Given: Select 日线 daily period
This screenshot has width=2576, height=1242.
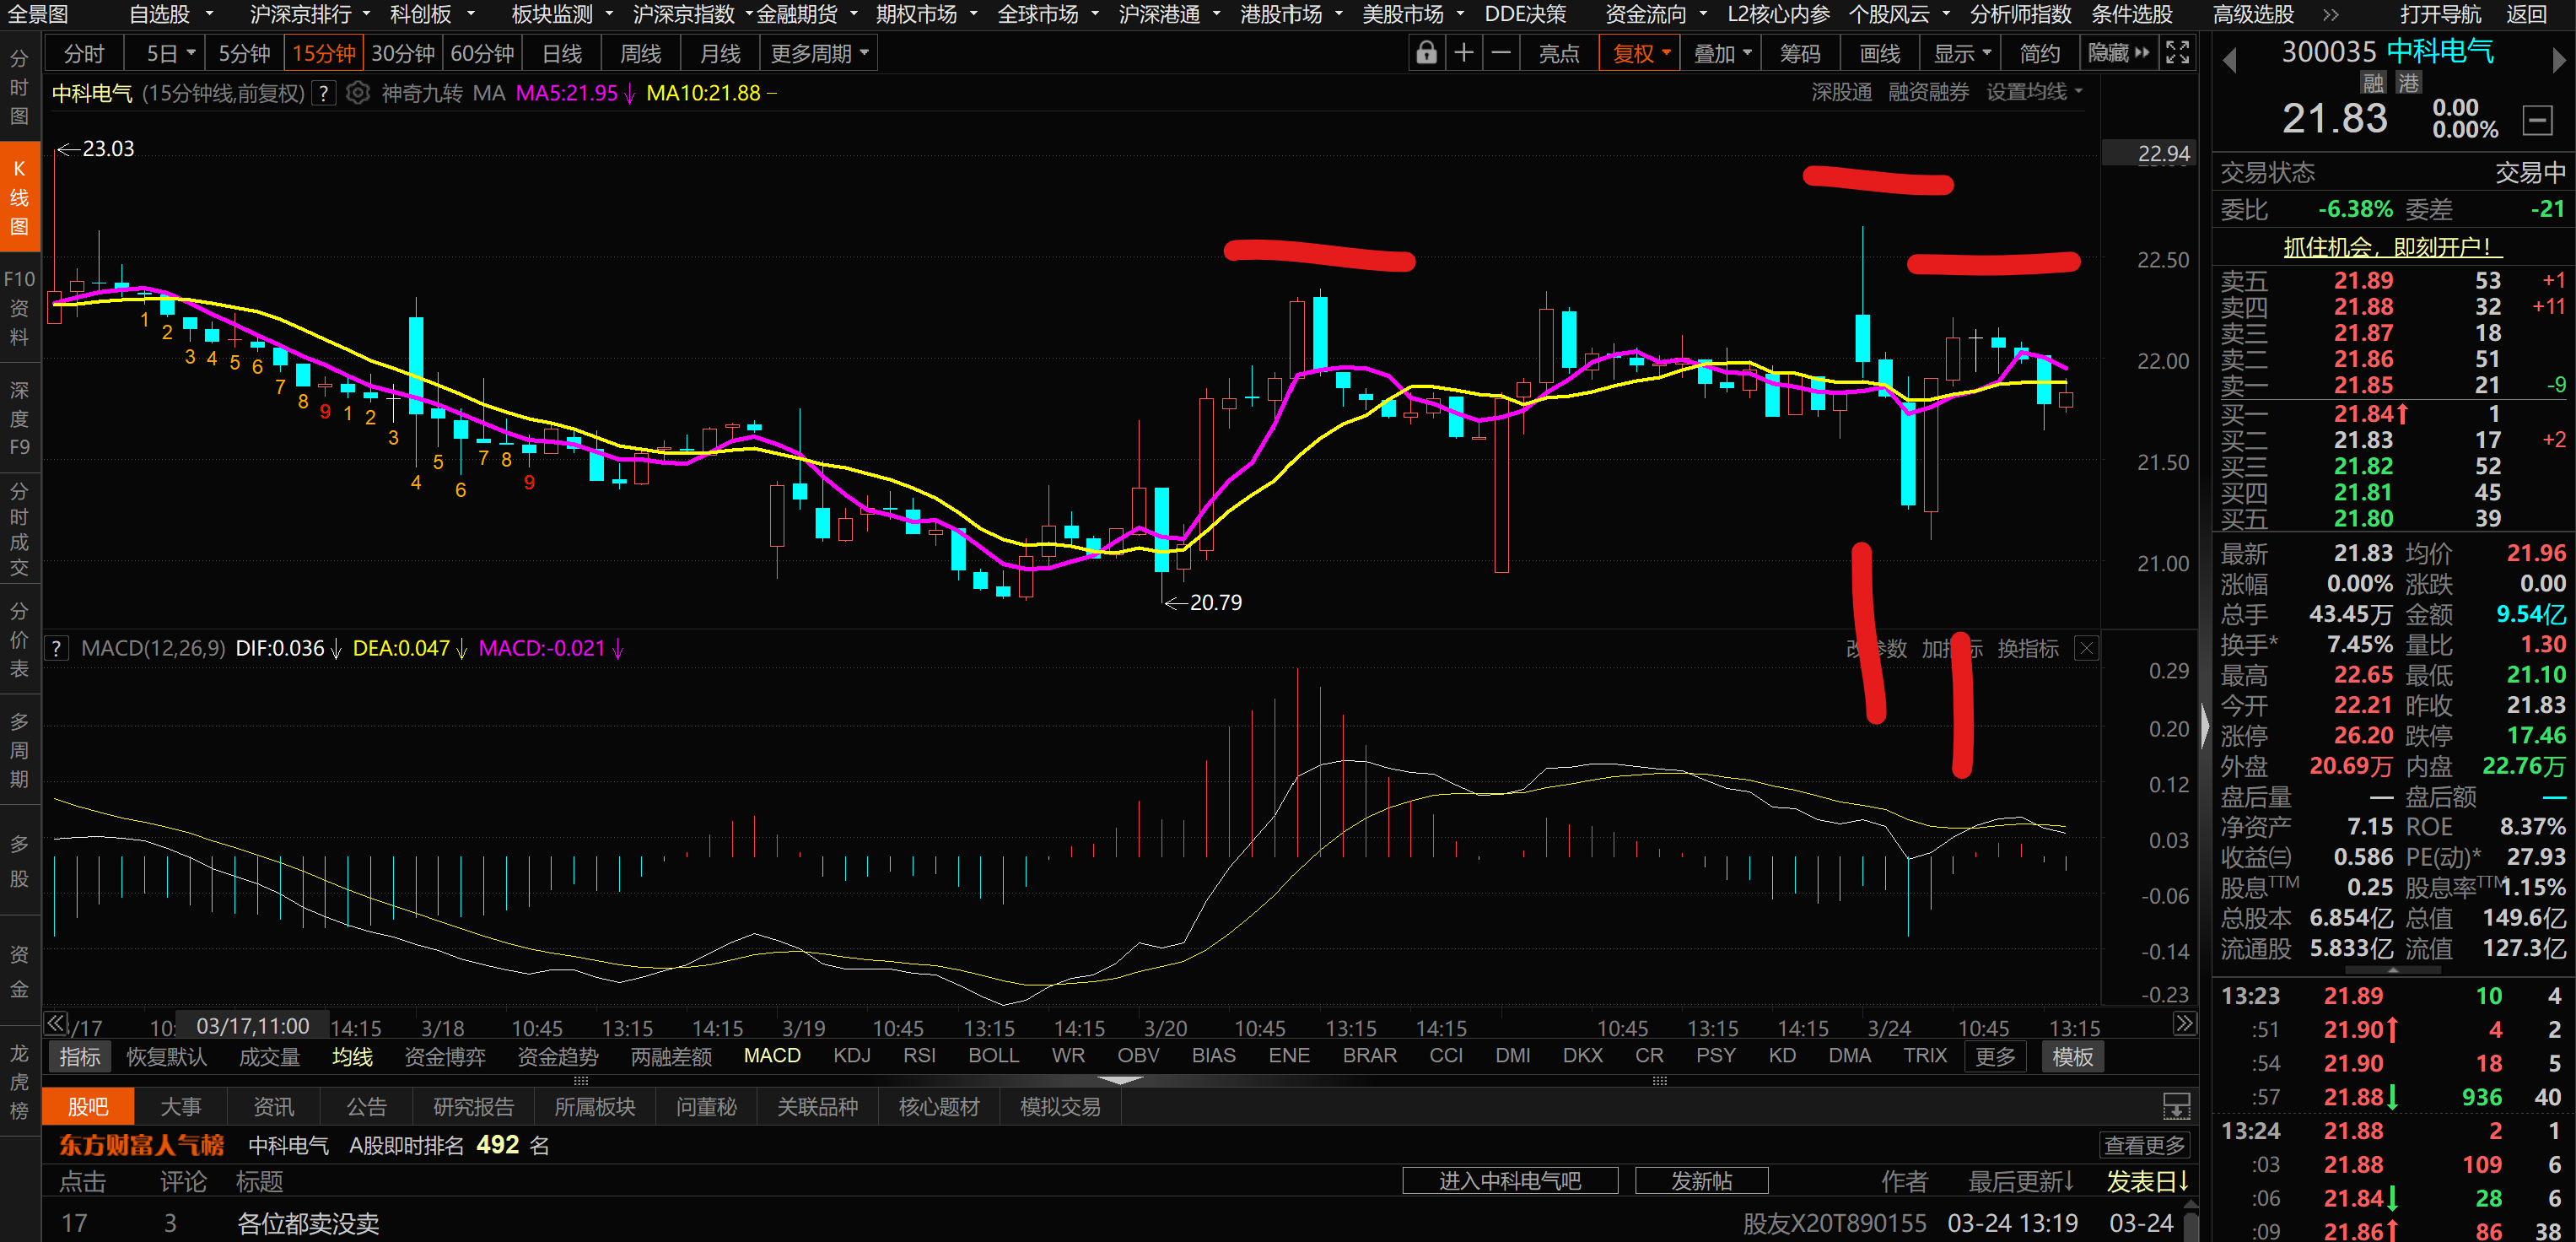Looking at the screenshot, I should coord(562,54).
